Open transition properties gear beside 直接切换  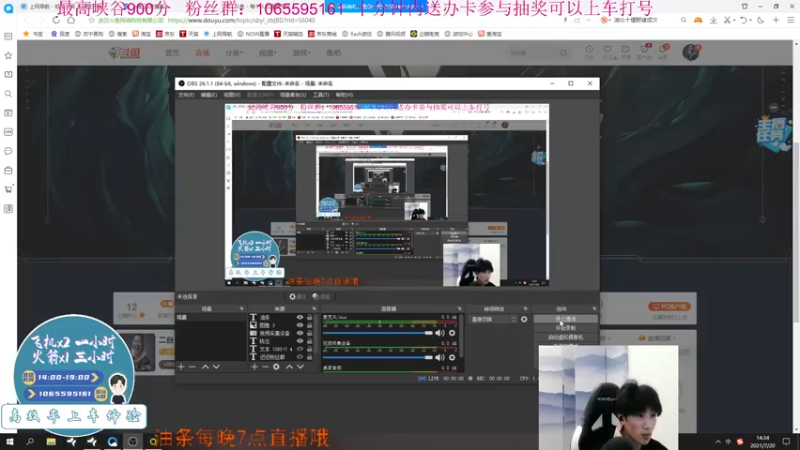(x=524, y=319)
